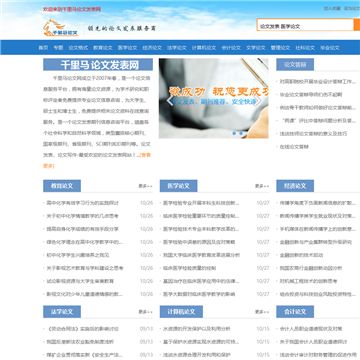The image size is (360, 360).
Task: Go to 计算机论文 in the navigation bar
Action: (x=204, y=48)
